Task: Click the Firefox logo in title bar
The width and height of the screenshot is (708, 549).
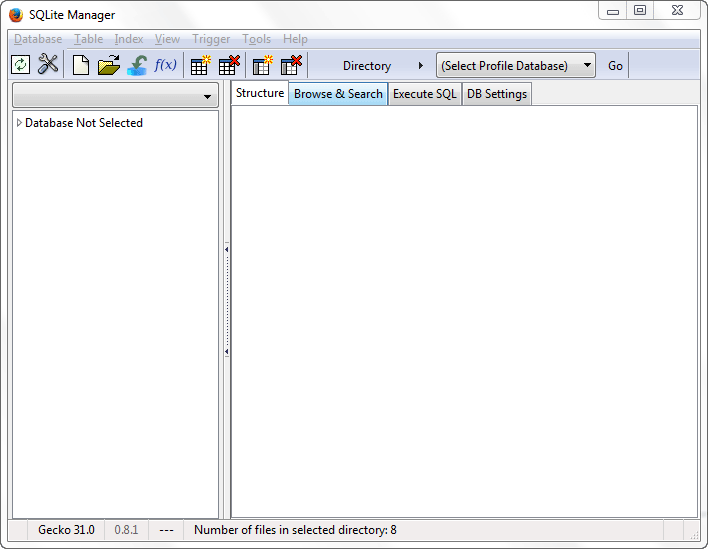Action: pyautogui.click(x=16, y=15)
